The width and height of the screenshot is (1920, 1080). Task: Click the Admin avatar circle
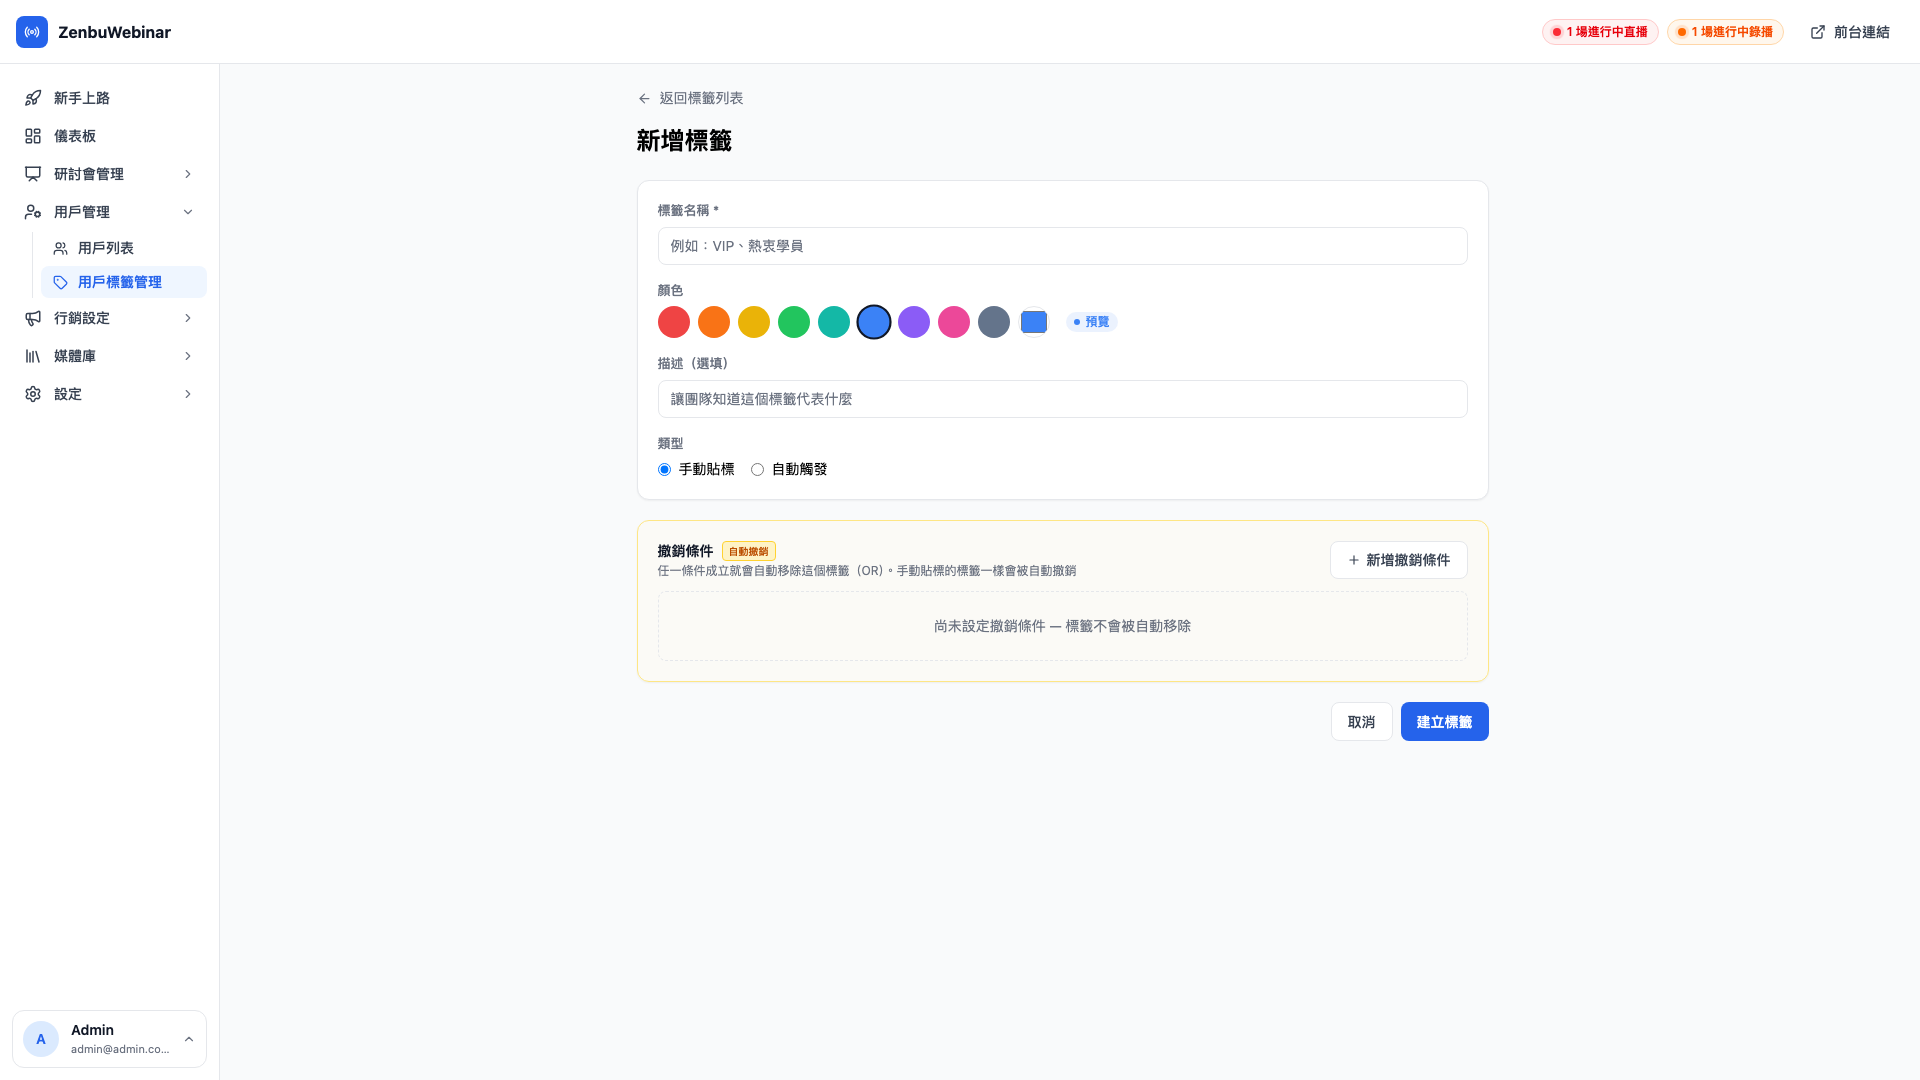click(x=41, y=1039)
